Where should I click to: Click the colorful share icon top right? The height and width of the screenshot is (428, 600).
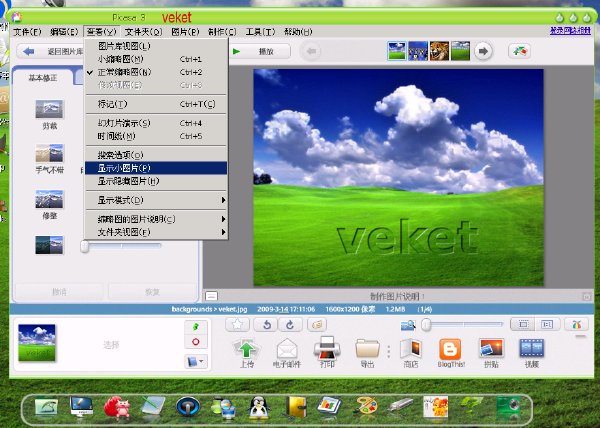tap(520, 51)
